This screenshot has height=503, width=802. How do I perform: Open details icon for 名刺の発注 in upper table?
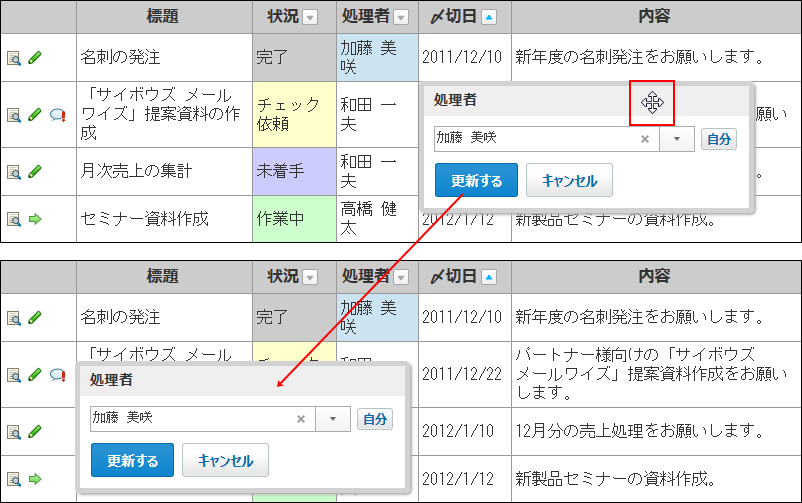[14, 58]
